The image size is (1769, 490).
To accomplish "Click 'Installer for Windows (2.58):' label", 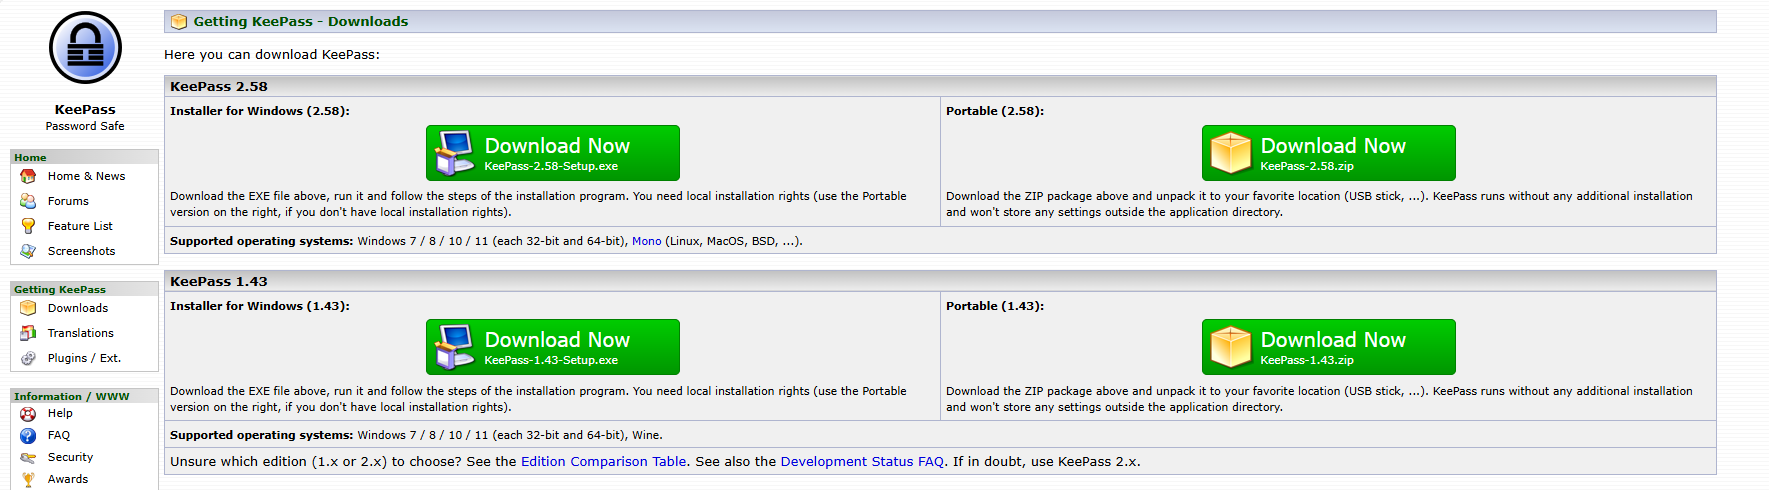I will pos(260,111).
